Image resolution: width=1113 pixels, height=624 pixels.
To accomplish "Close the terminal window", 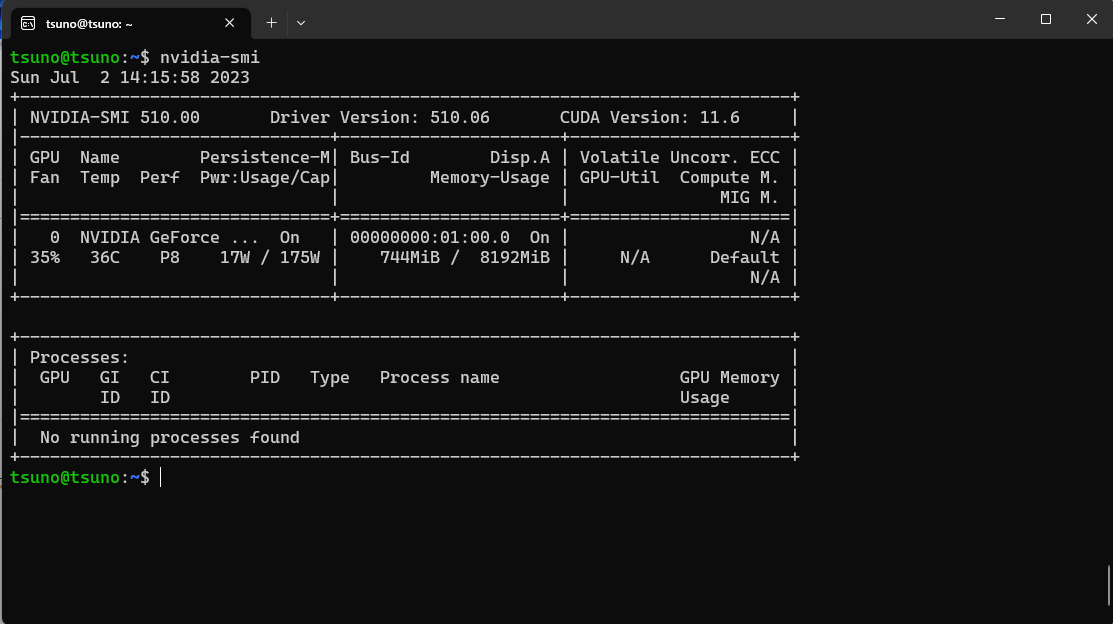I will point(1091,19).
